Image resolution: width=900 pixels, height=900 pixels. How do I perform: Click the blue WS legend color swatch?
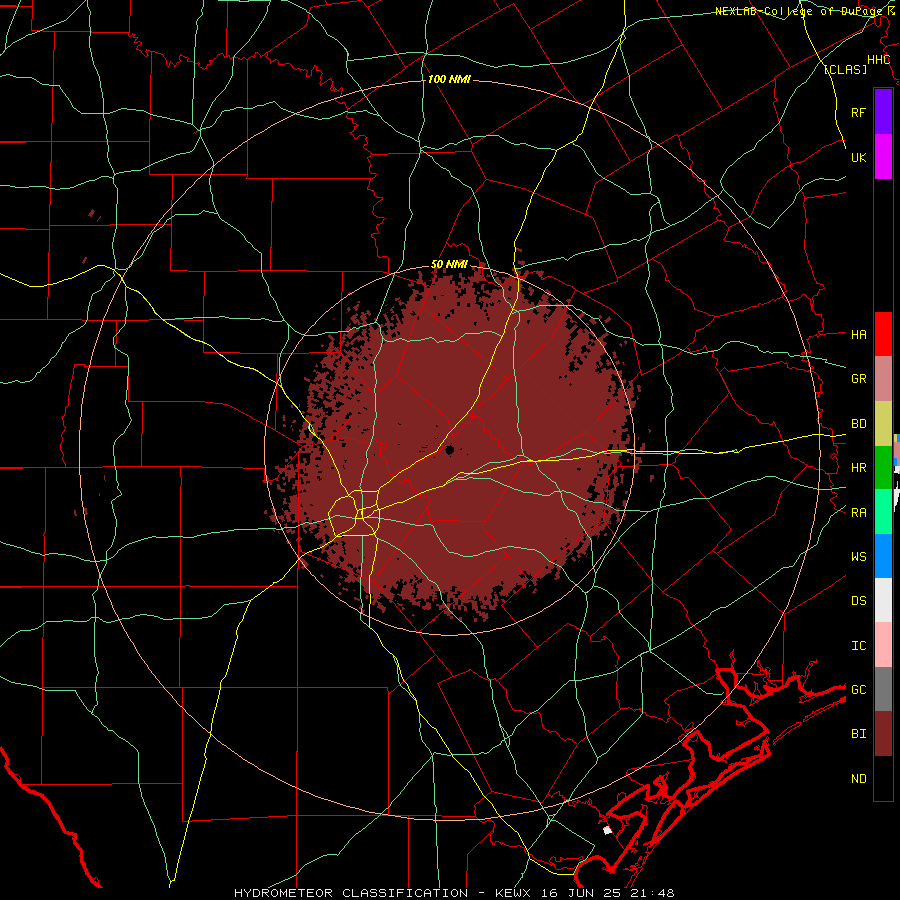[883, 556]
